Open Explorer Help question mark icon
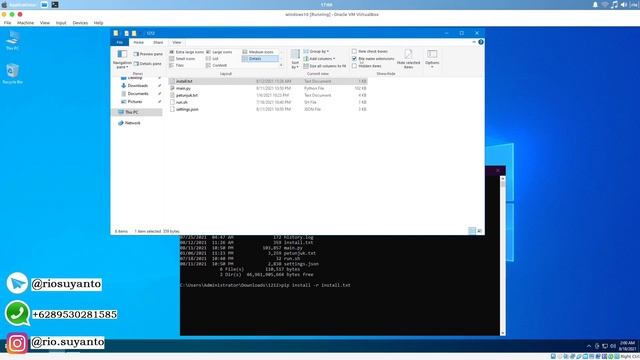The height and width of the screenshot is (360, 640). [481, 42]
